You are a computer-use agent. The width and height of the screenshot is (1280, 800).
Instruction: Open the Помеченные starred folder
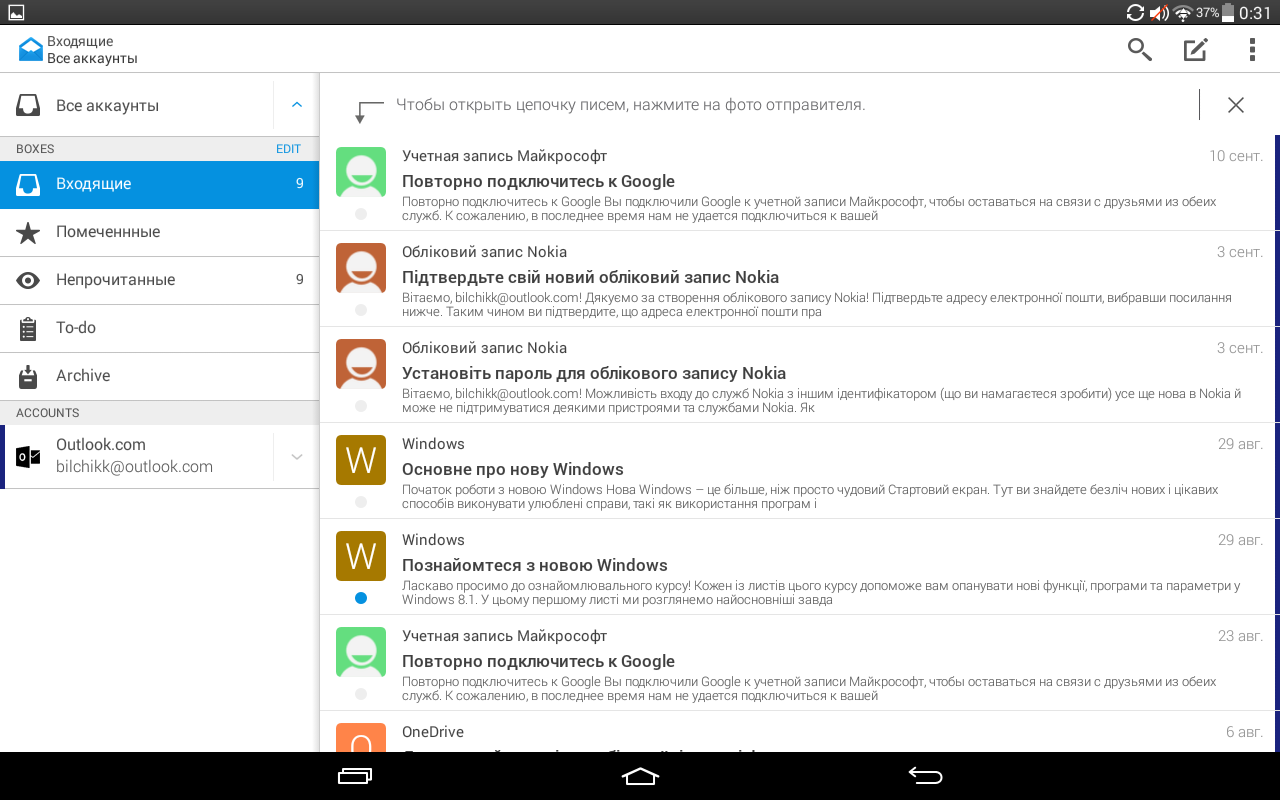160,232
